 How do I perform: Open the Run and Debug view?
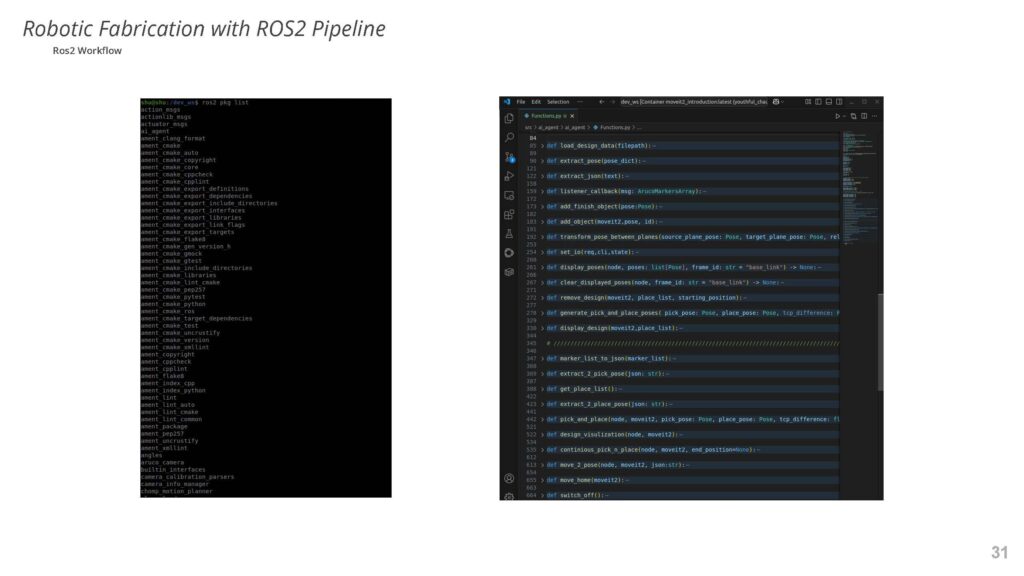(509, 176)
